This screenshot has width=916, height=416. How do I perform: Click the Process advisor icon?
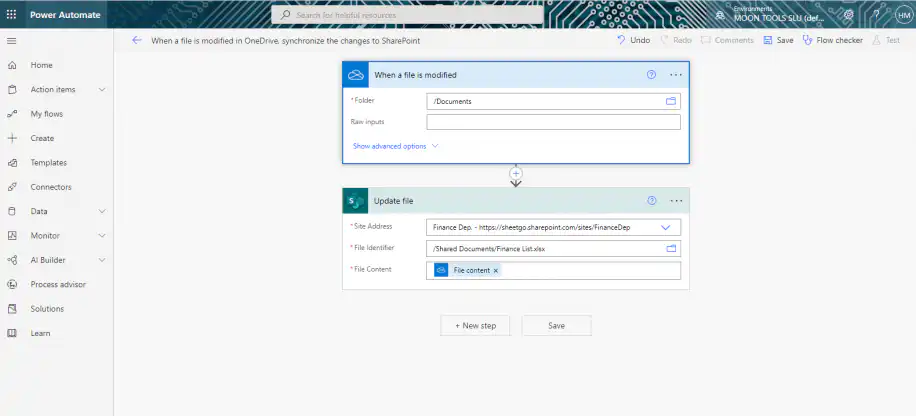12,285
